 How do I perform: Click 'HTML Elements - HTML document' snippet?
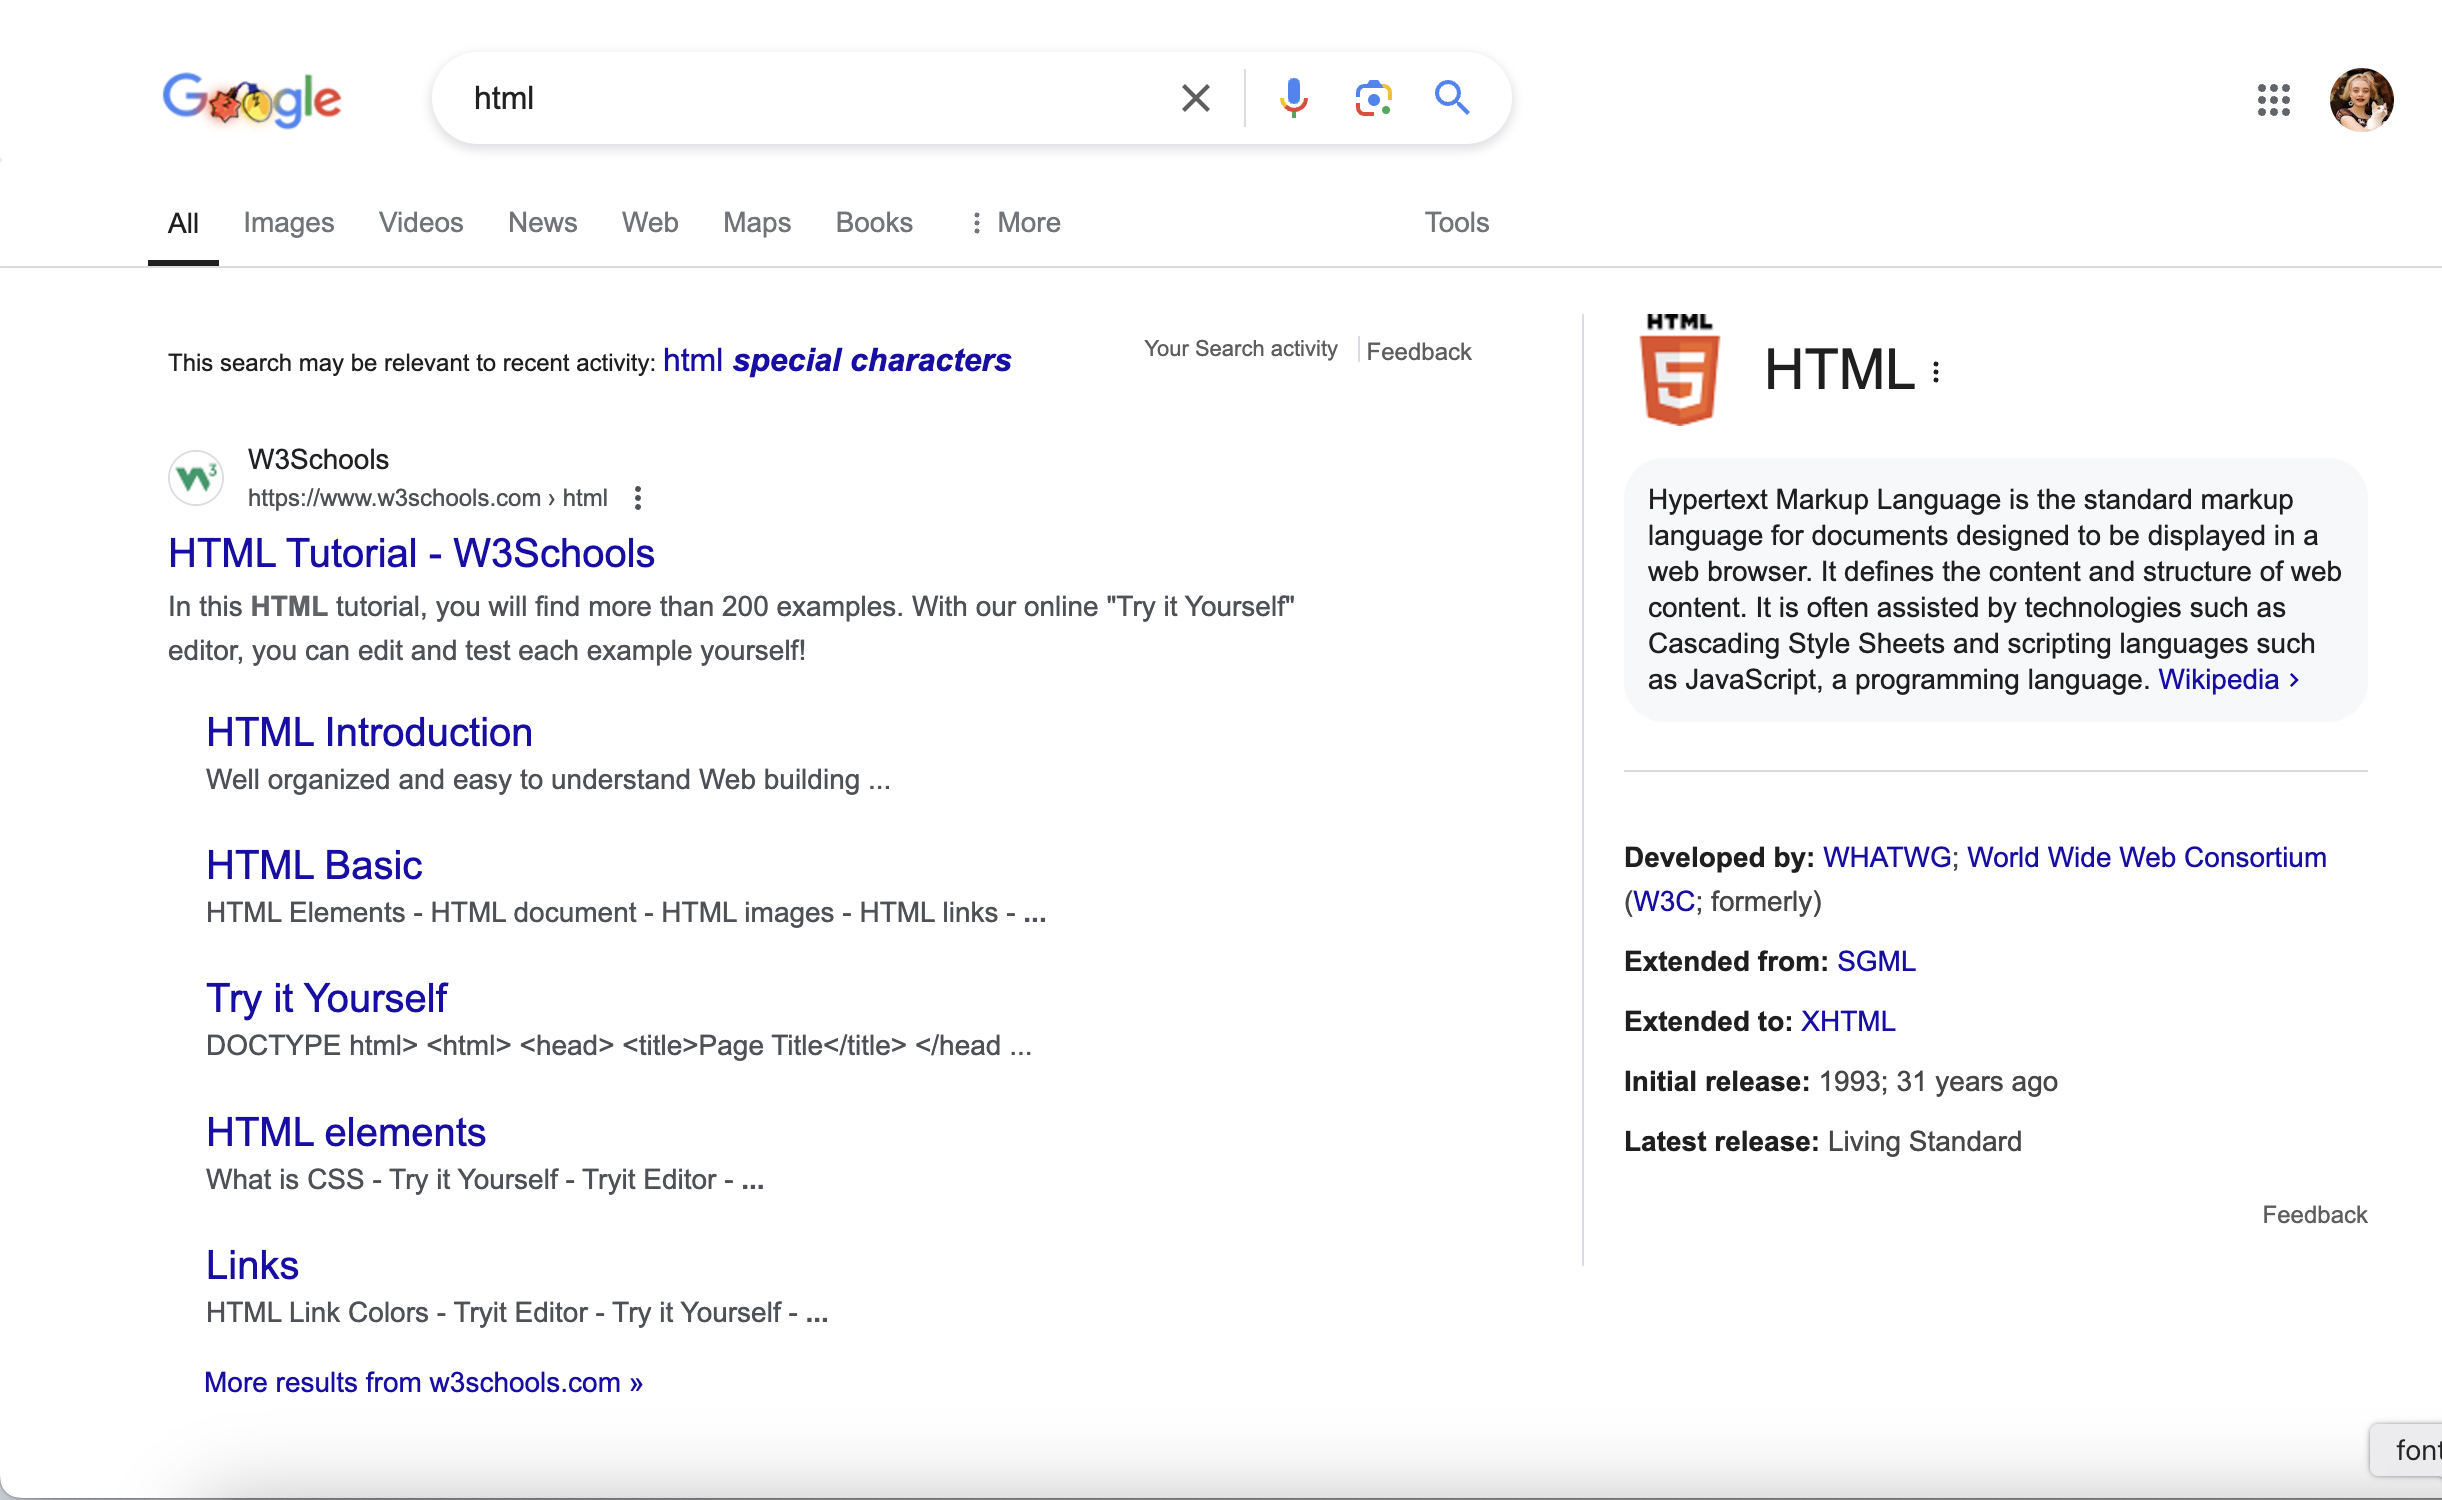click(x=626, y=913)
